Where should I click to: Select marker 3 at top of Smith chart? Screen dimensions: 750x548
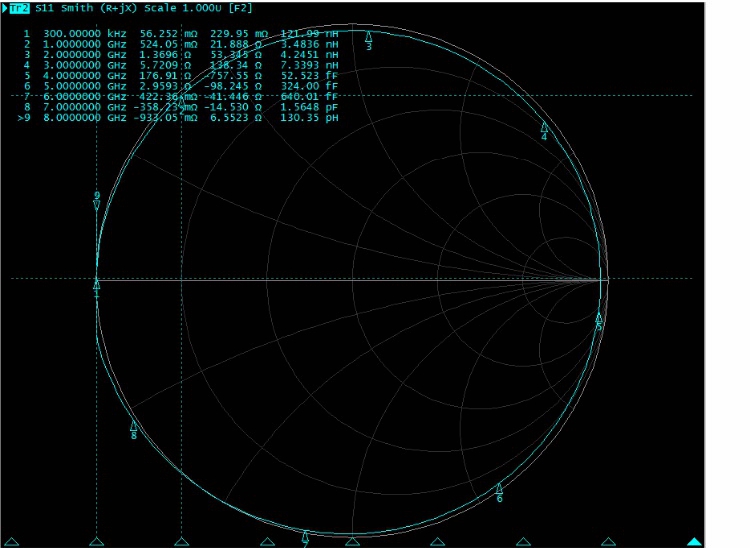[368, 41]
